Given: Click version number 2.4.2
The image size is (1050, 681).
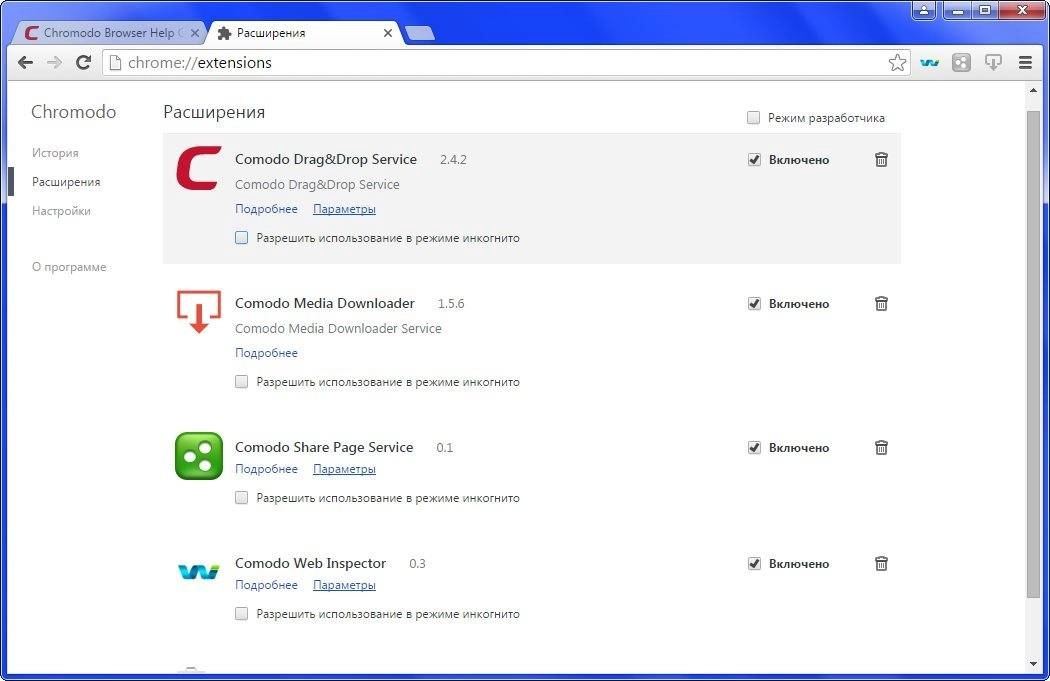Looking at the screenshot, I should point(453,159).
